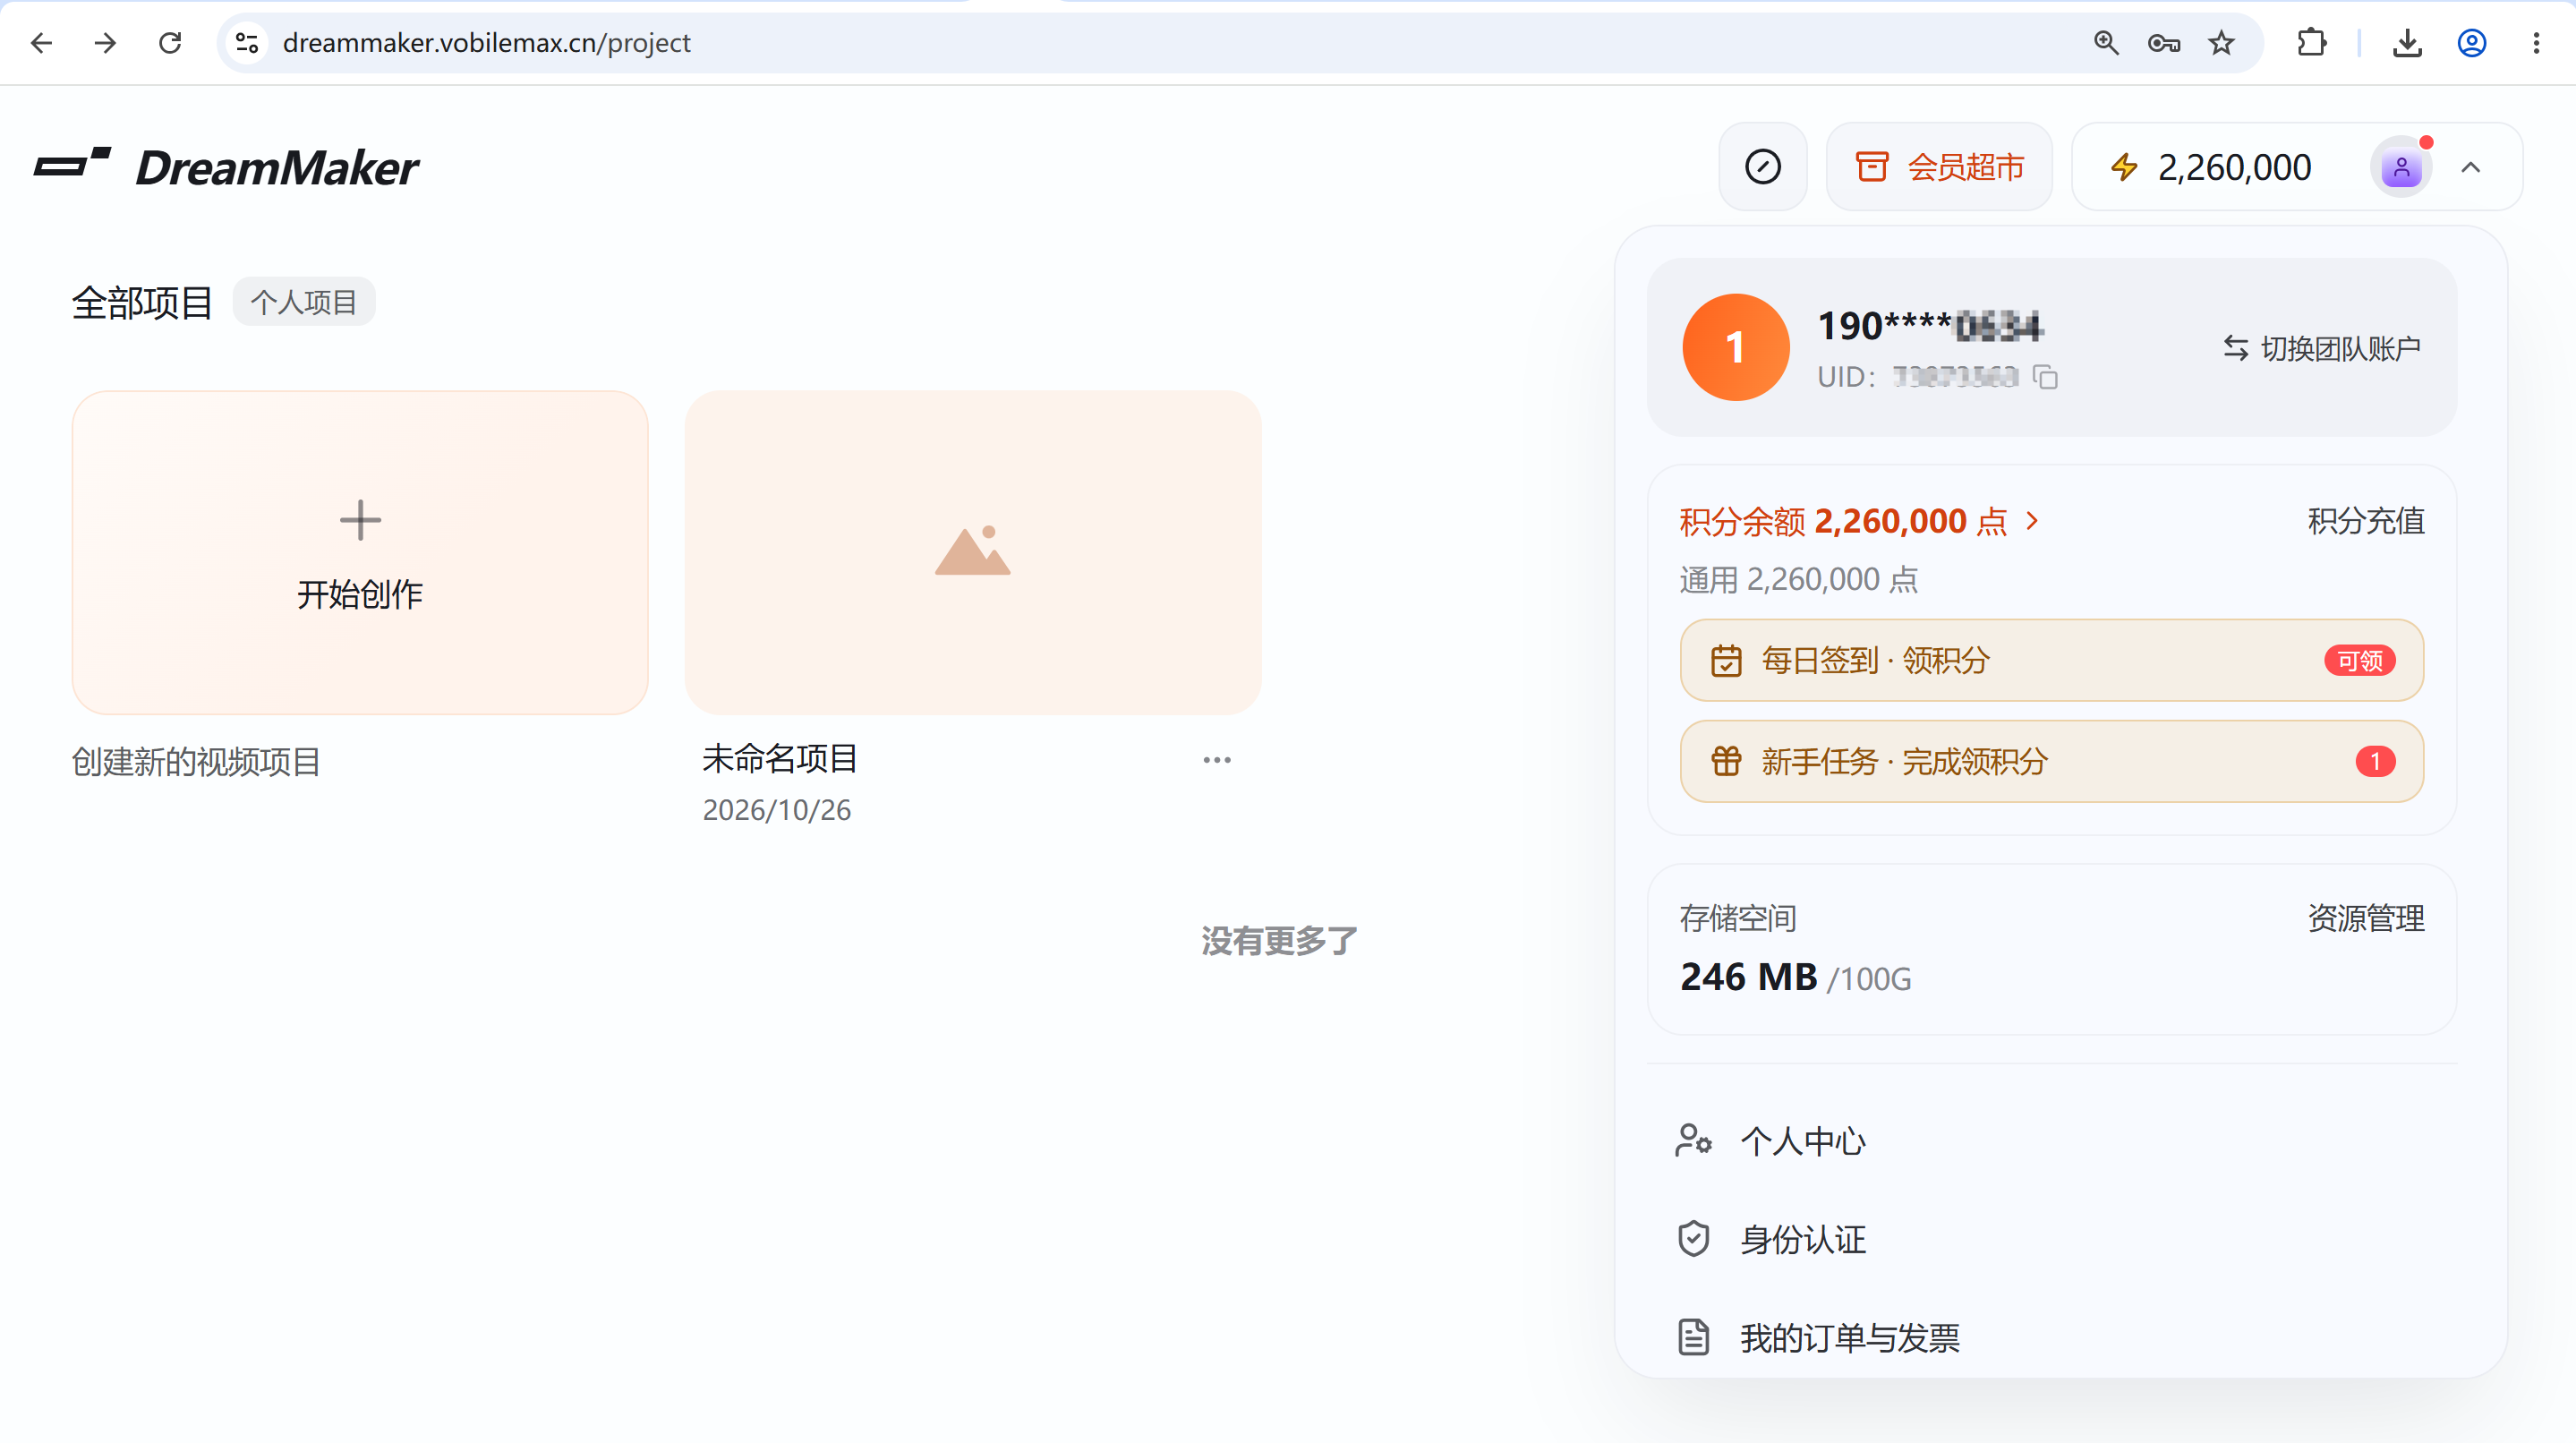Image resolution: width=2576 pixels, height=1443 pixels.
Task: Open the saved passwords key icon
Action: (2163, 43)
